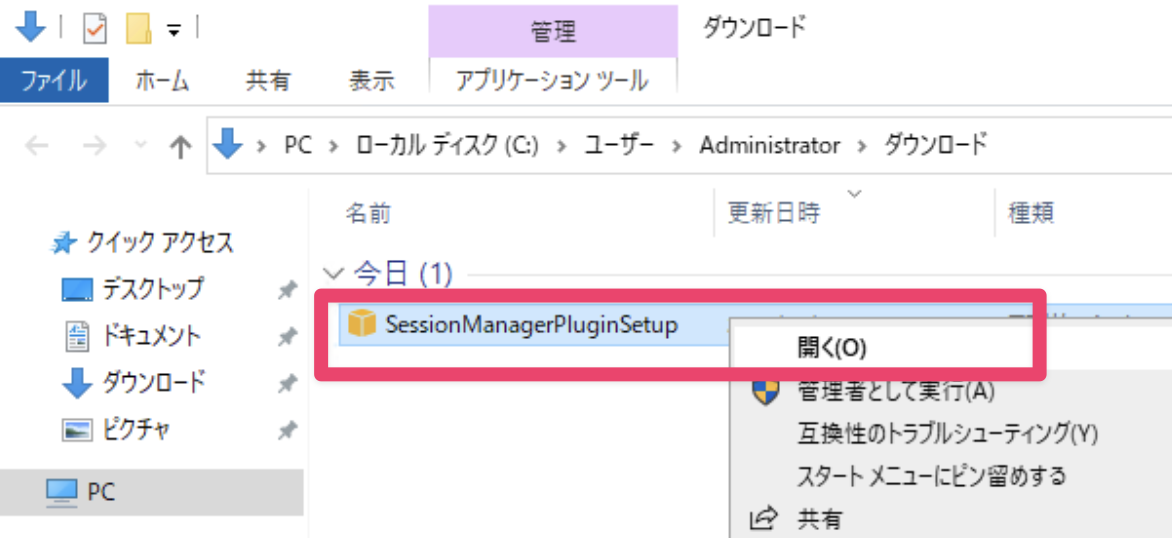The image size is (1172, 538).
Task: Click the 共有 share icon in context menu
Action: click(x=765, y=519)
